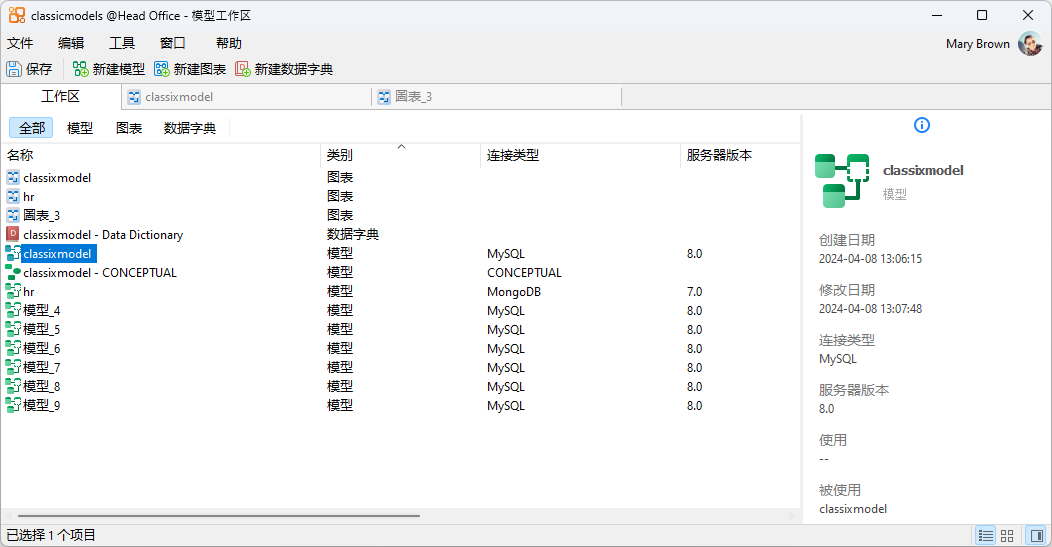Select the 全部 filter
This screenshot has height=547, width=1052.
(32, 128)
